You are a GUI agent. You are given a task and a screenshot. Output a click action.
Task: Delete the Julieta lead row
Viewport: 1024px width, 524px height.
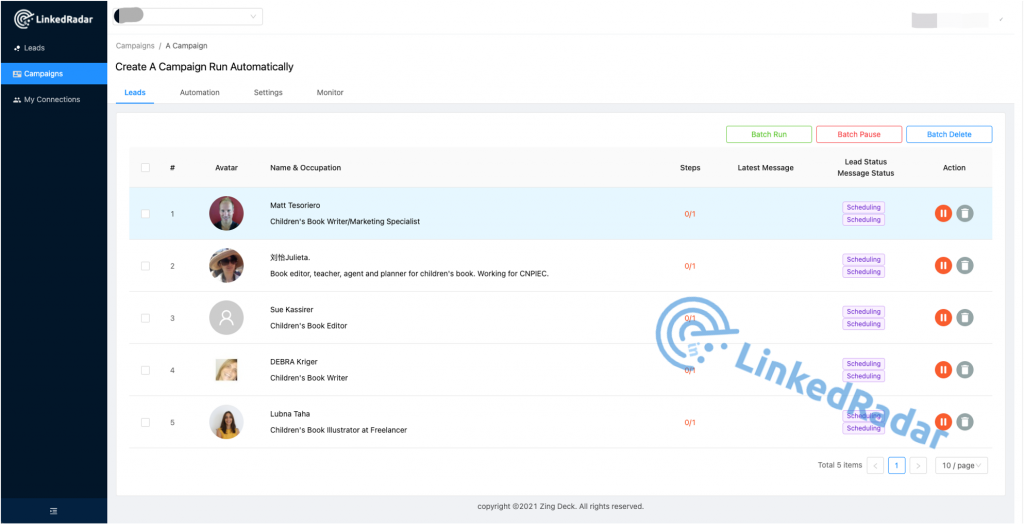(x=964, y=265)
